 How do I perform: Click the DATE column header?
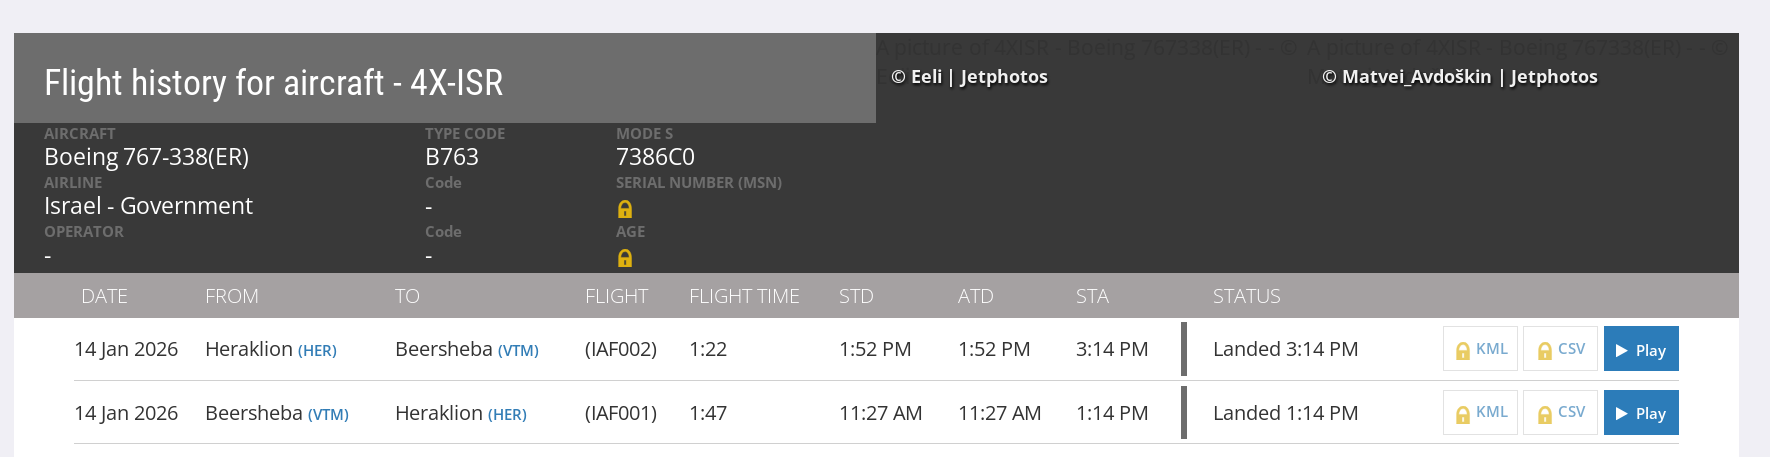tap(104, 296)
